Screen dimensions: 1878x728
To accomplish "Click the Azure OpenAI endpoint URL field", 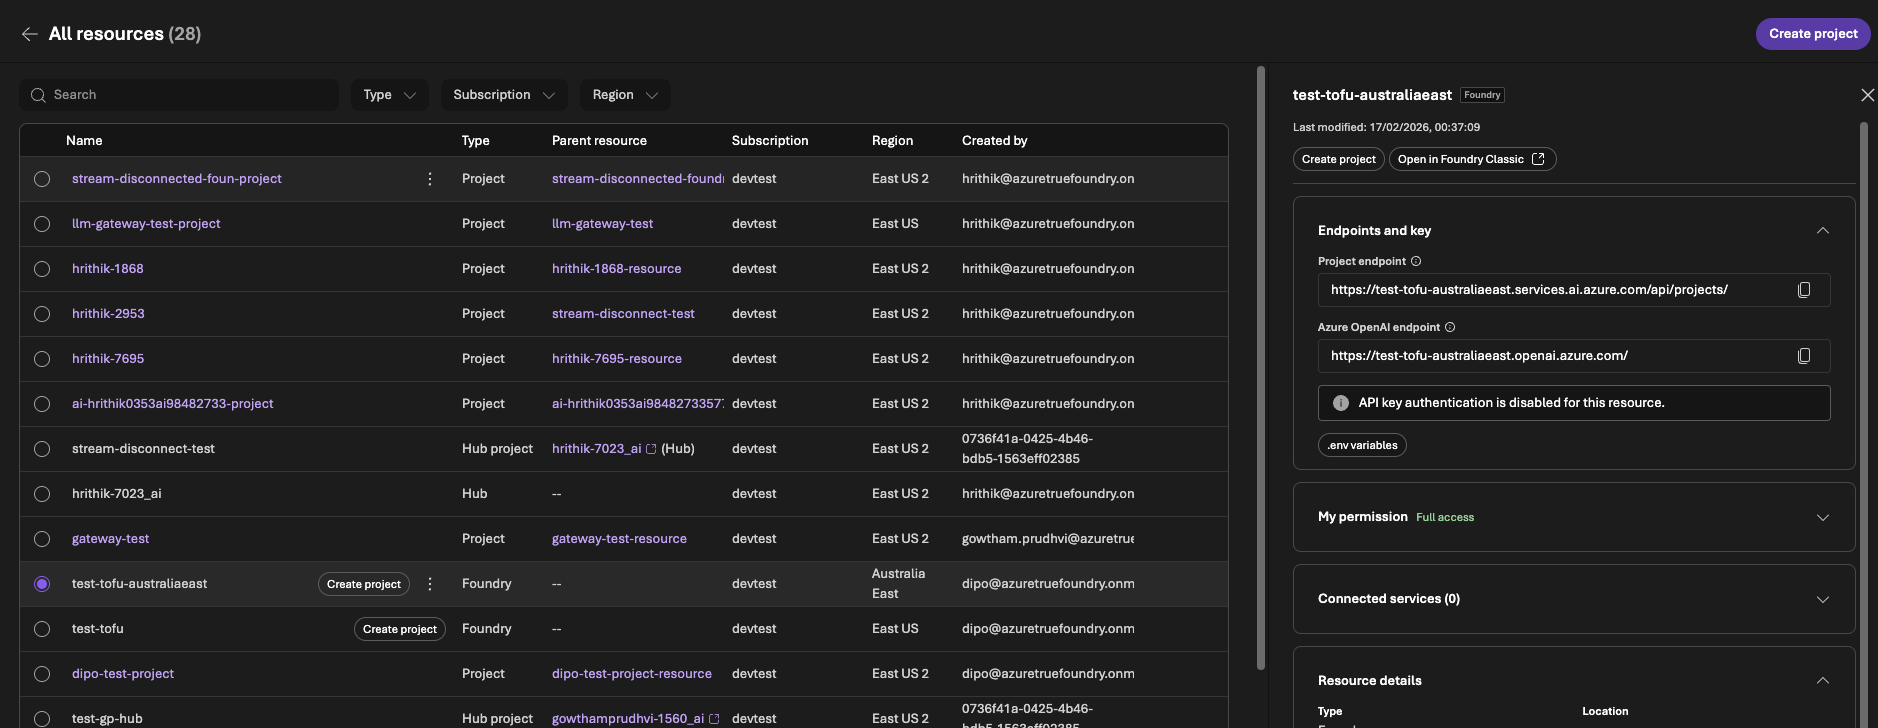I will tap(1574, 356).
